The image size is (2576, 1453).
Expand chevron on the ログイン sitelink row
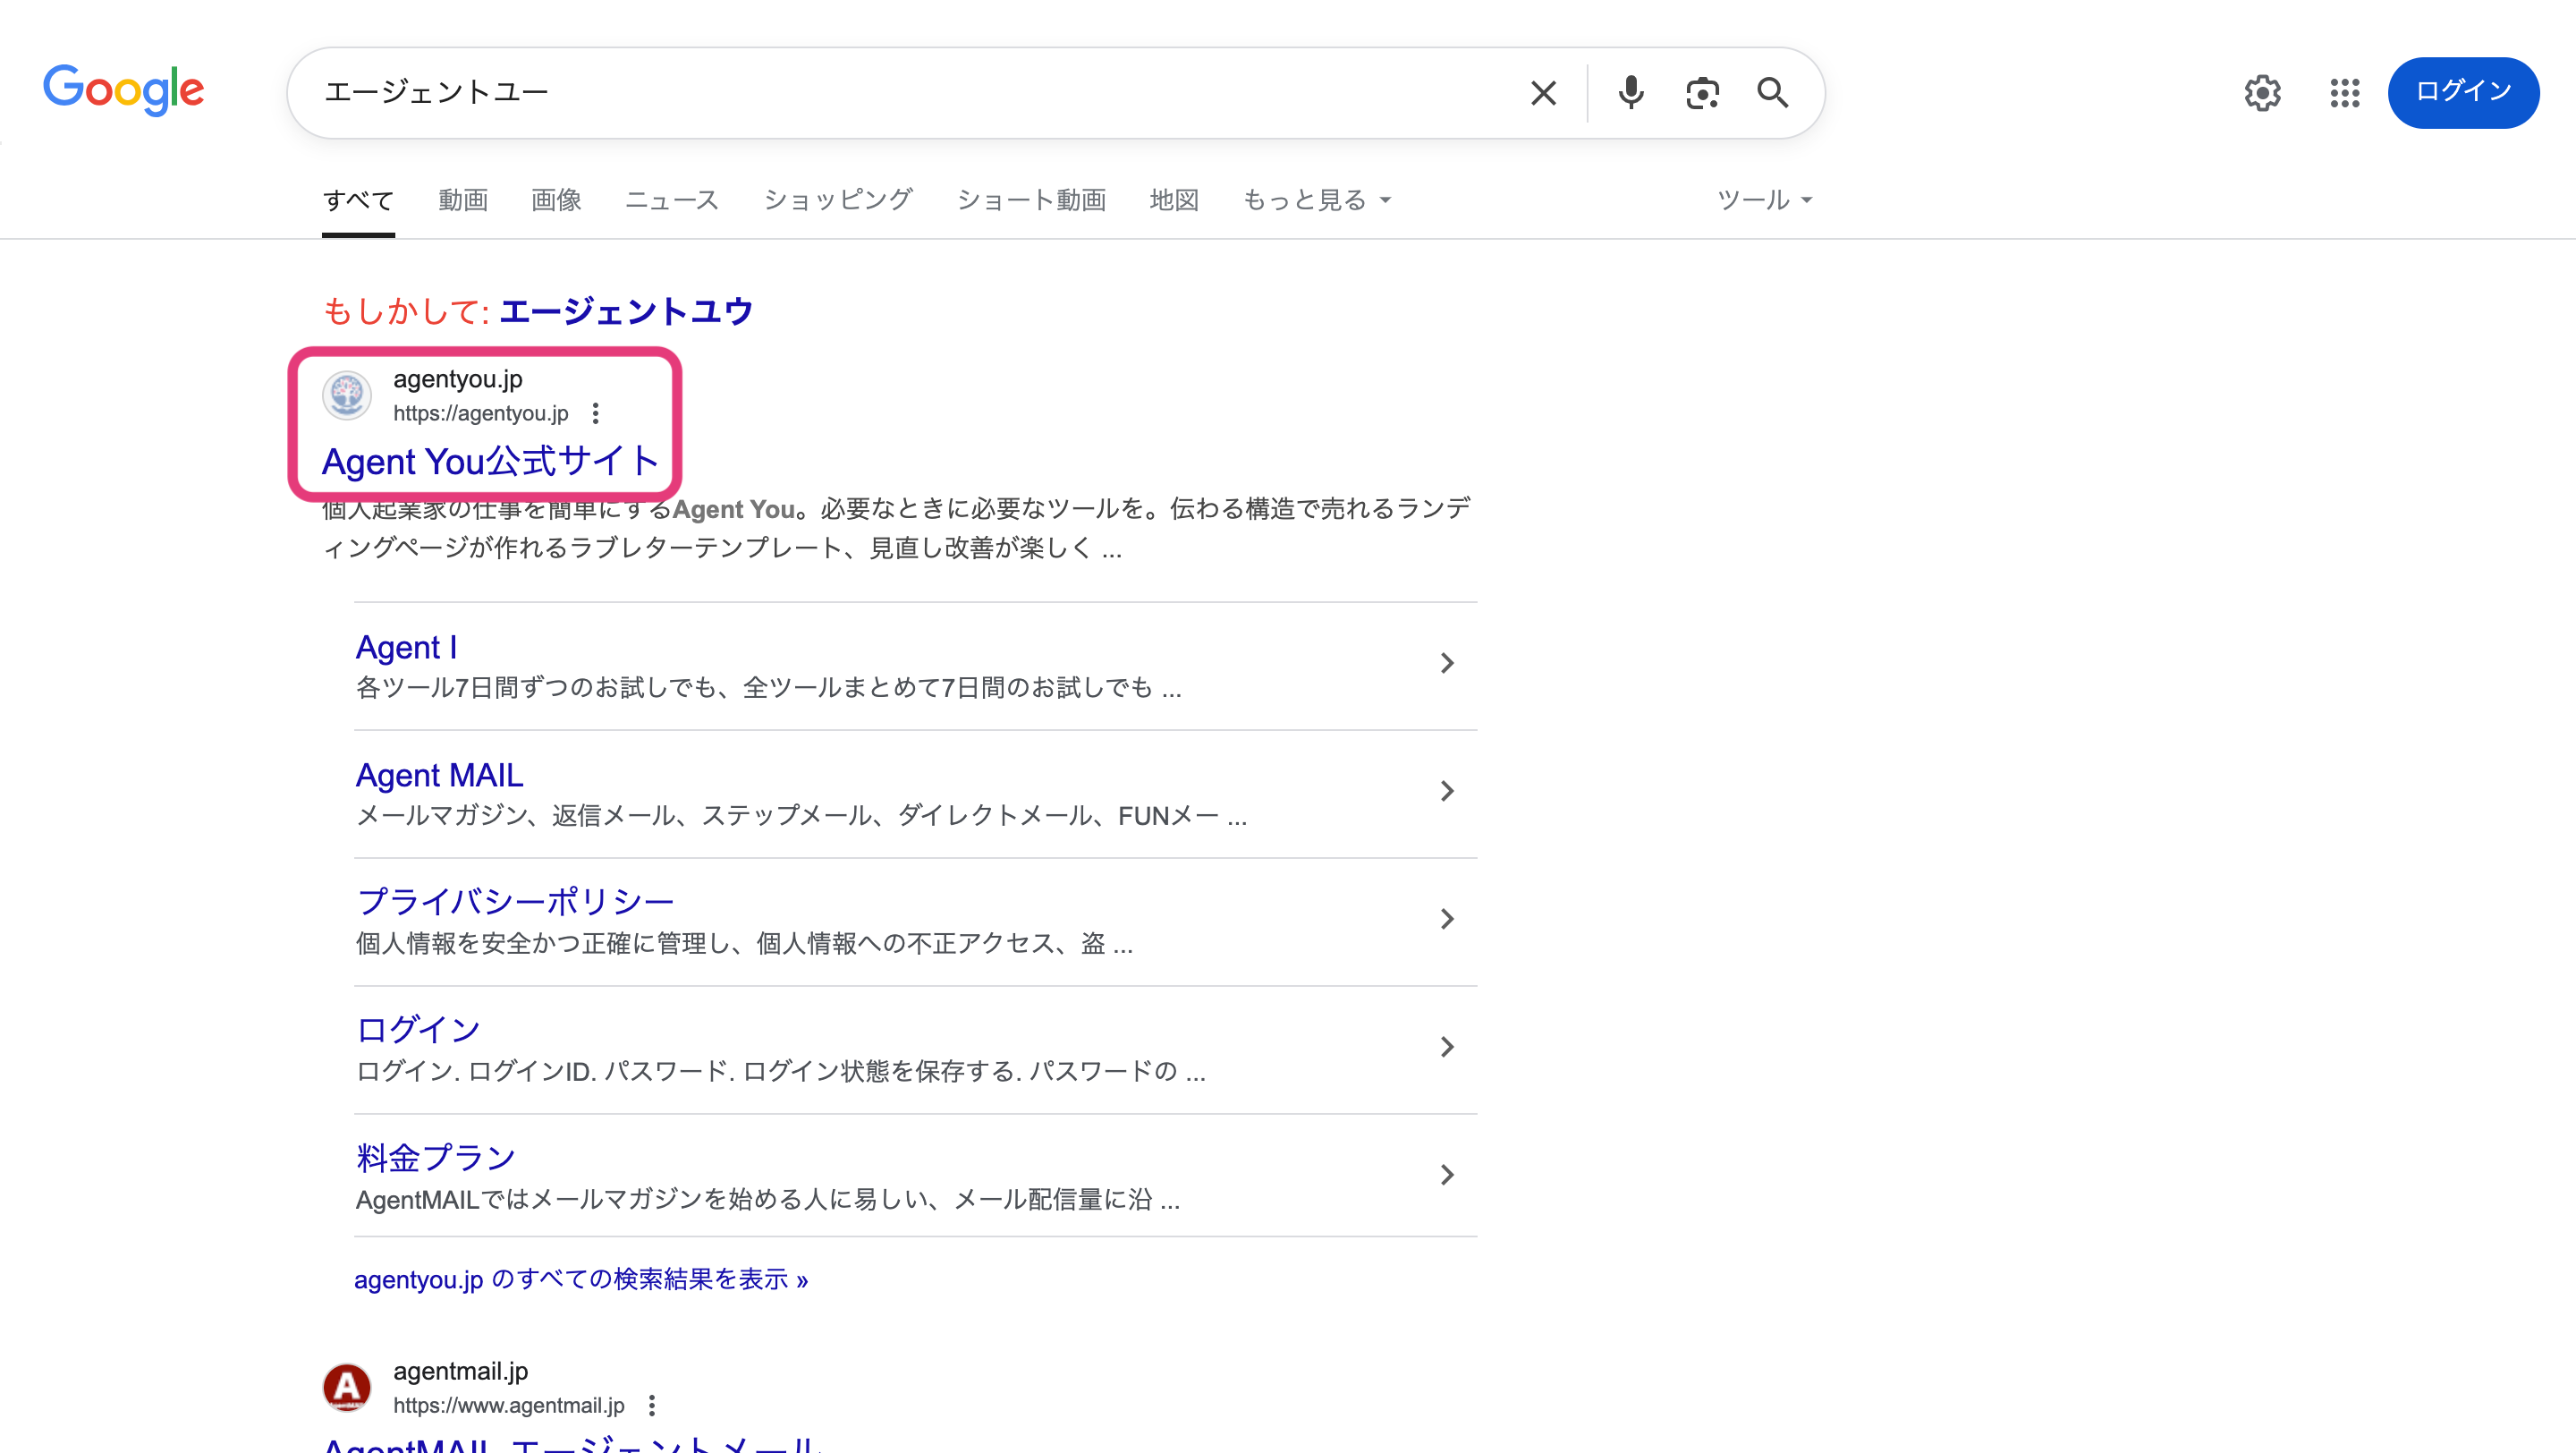1446,1047
